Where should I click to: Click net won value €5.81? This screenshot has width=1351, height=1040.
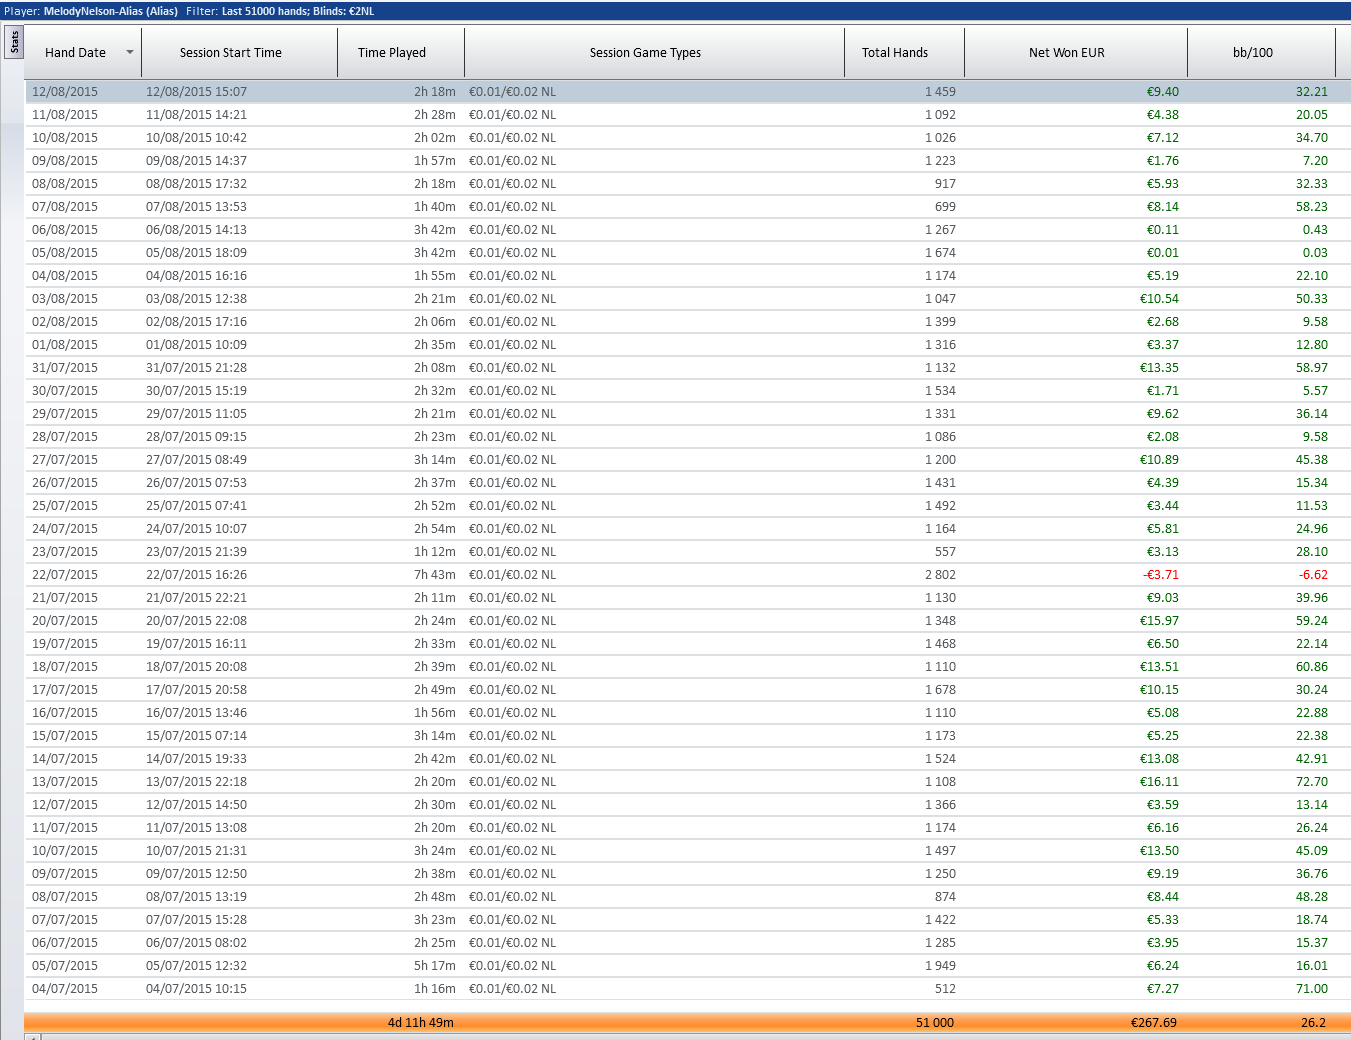tap(1162, 529)
